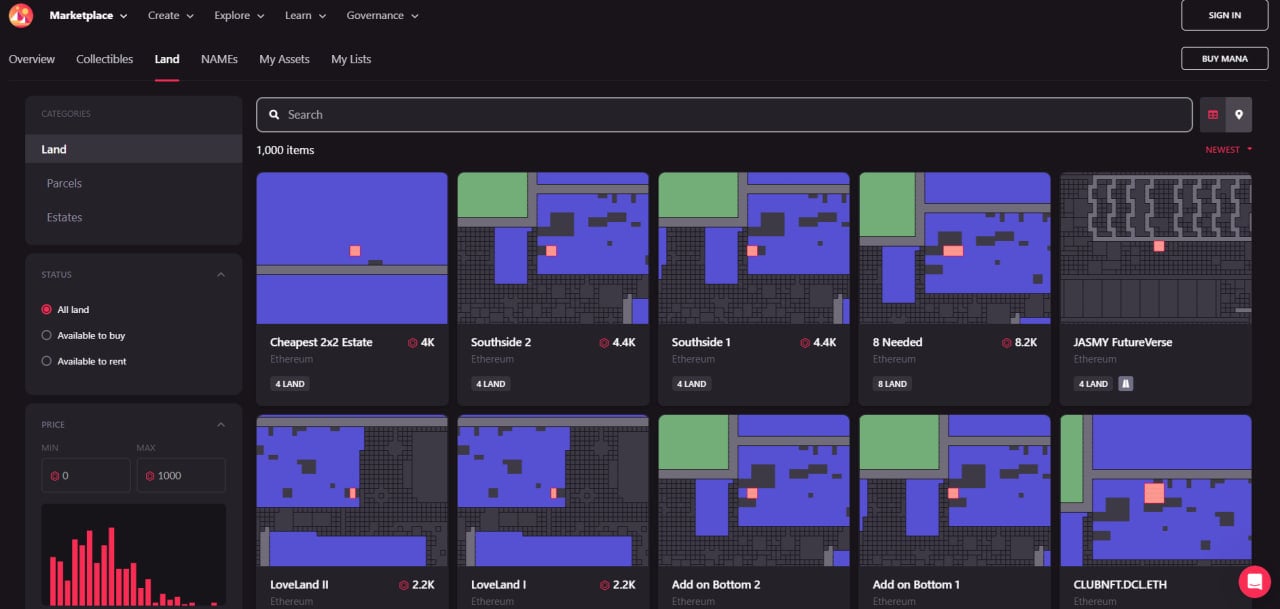
Task: Click MANA icon in the MAX price field
Action: [x=150, y=476]
